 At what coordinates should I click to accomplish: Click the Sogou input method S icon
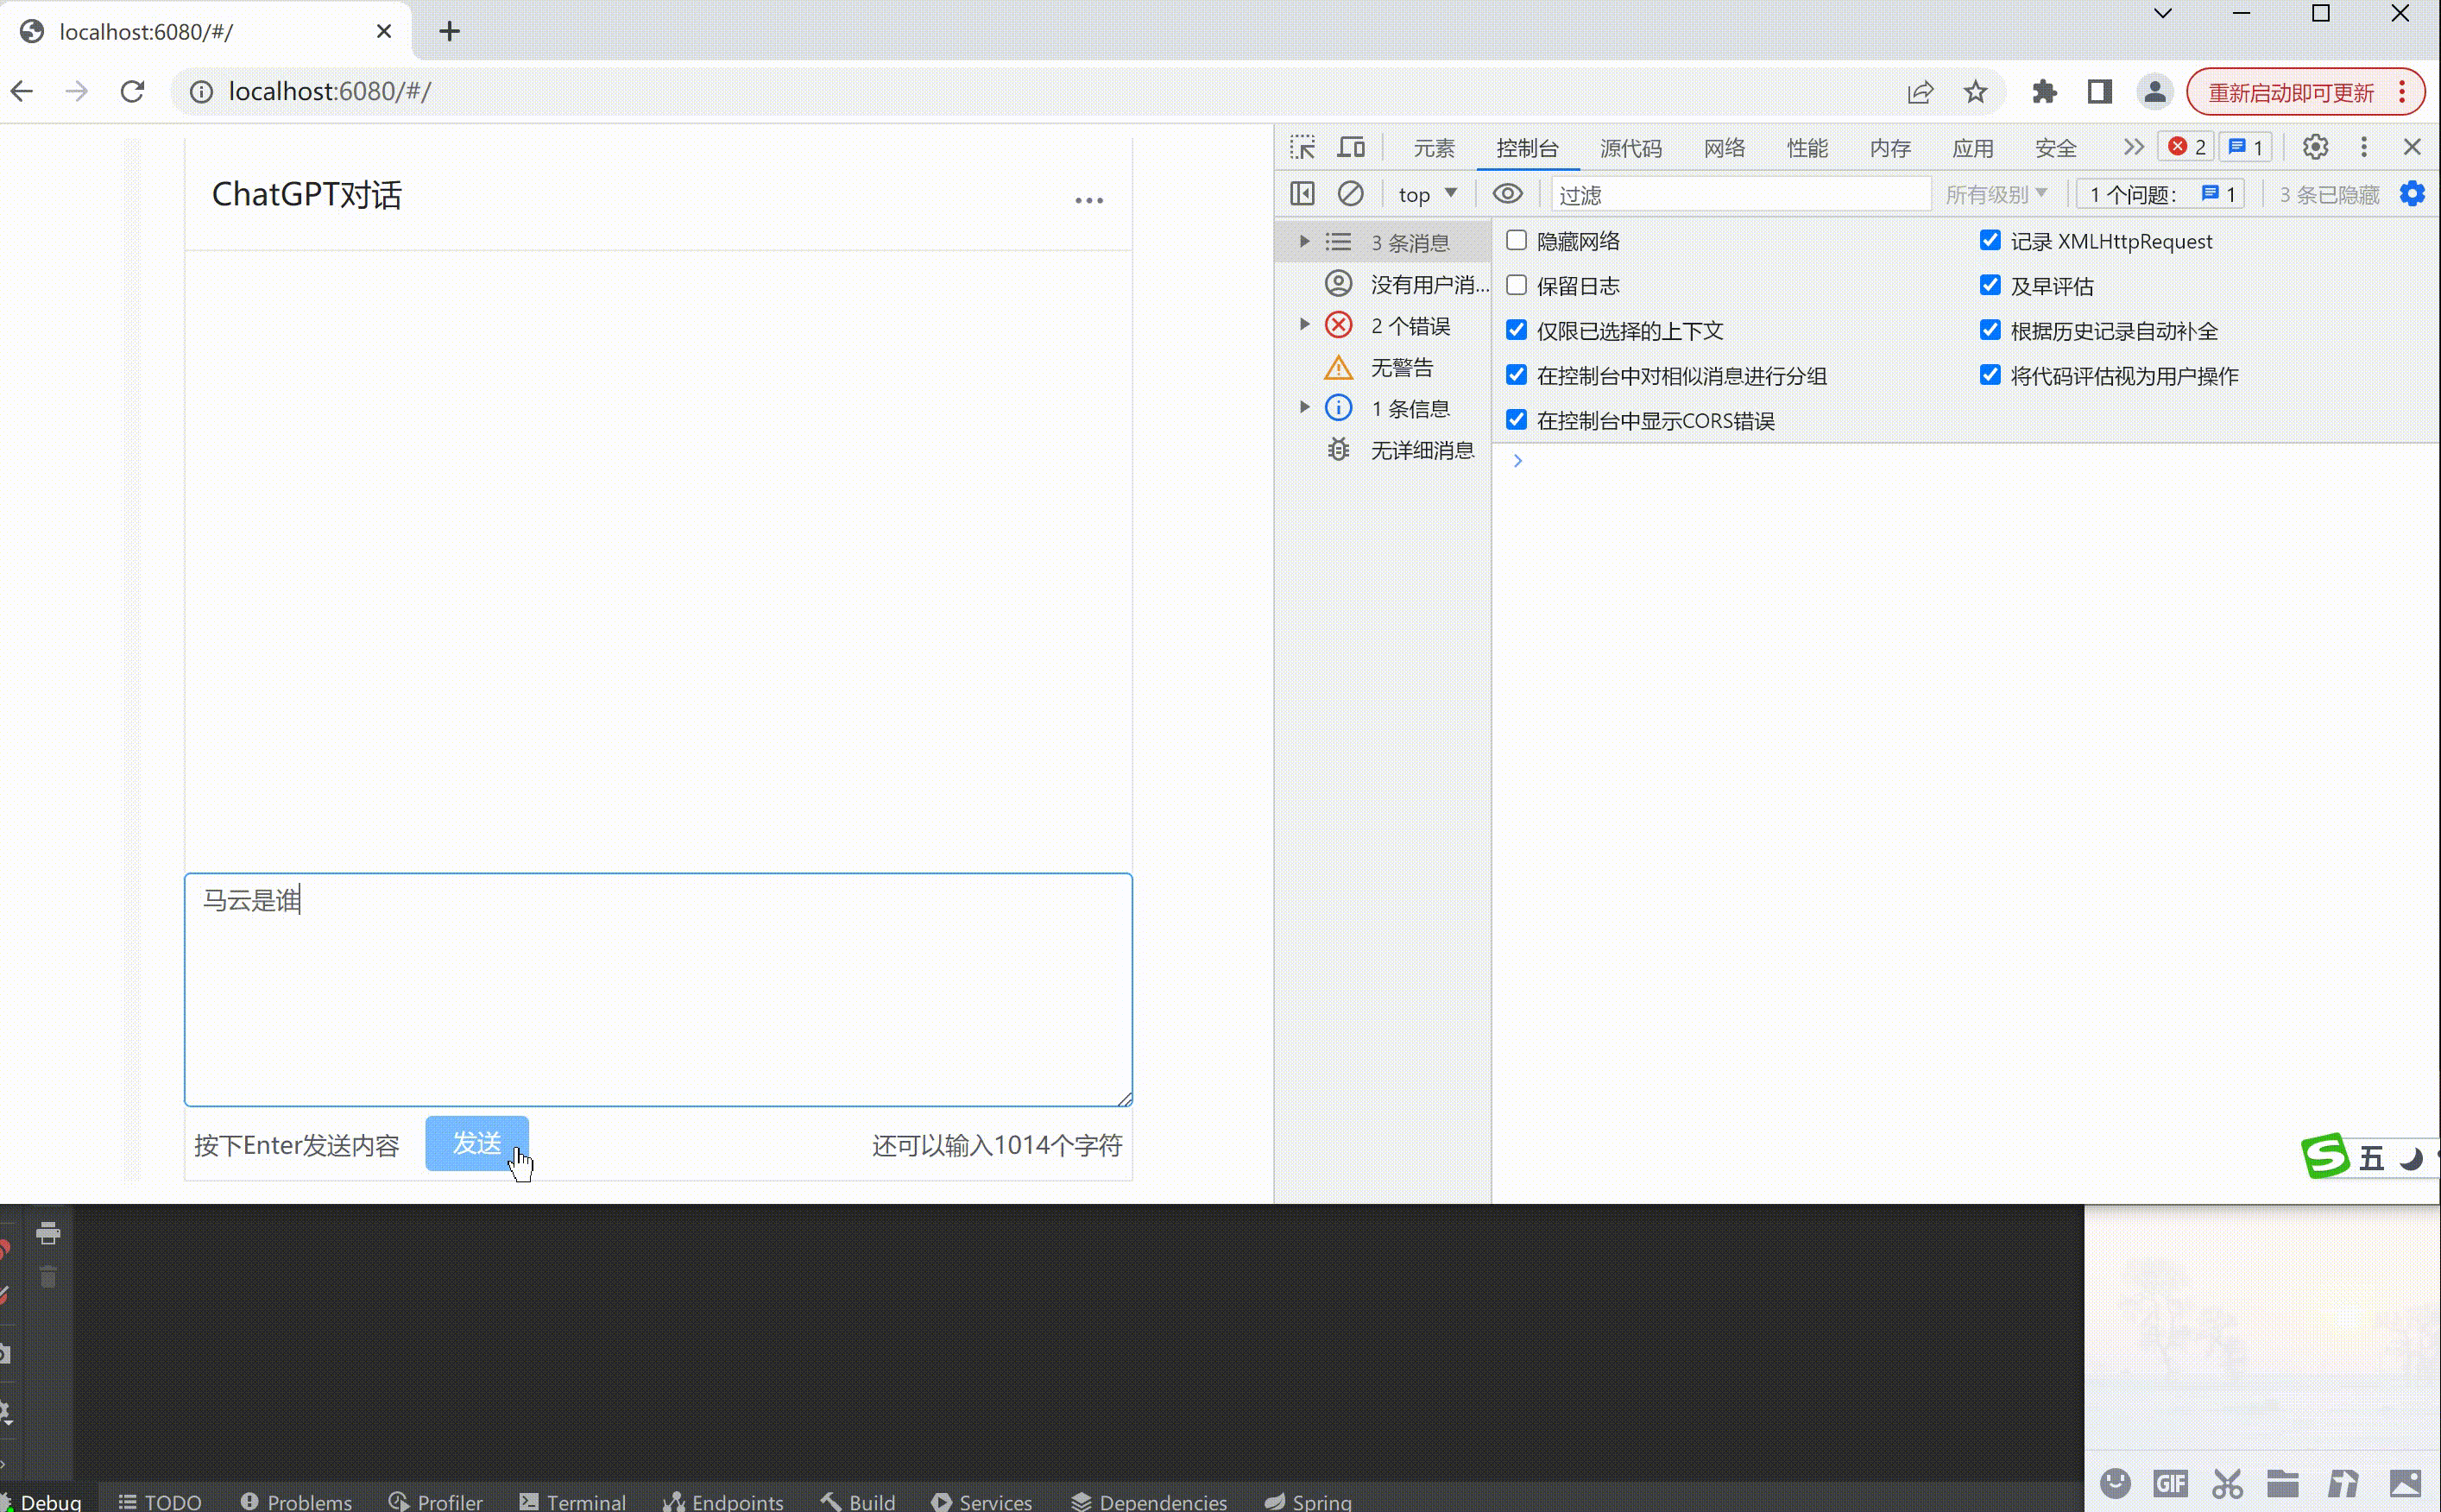pos(2325,1156)
